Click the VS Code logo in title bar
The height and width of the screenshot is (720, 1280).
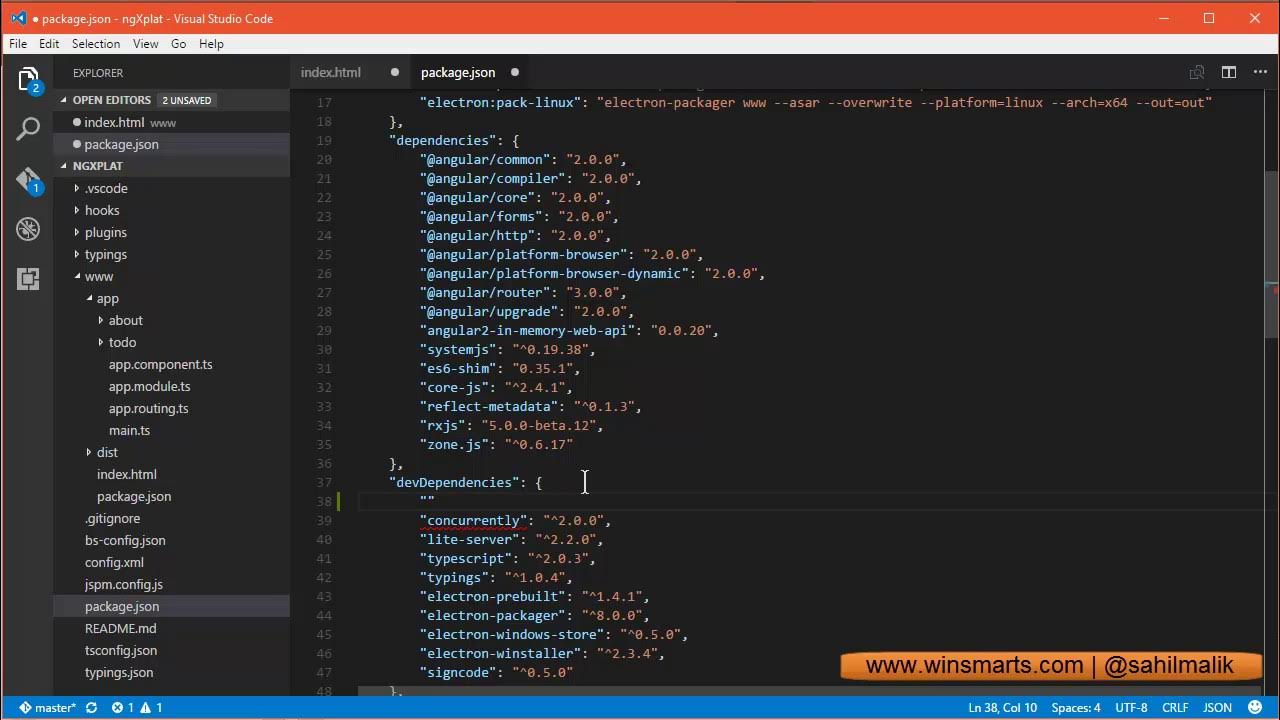point(18,18)
